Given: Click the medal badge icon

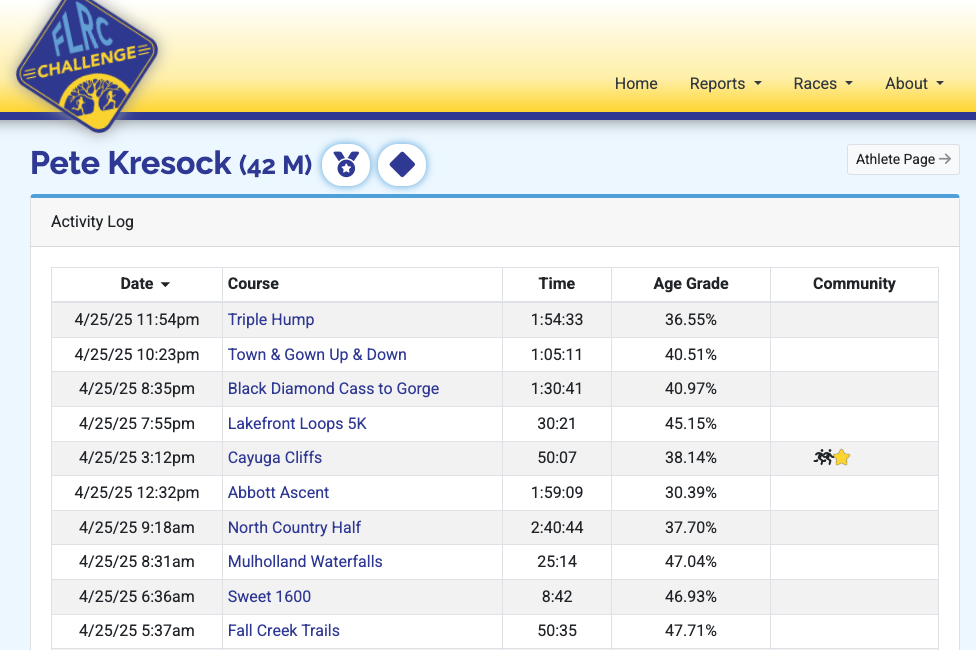Looking at the screenshot, I should coord(346,165).
